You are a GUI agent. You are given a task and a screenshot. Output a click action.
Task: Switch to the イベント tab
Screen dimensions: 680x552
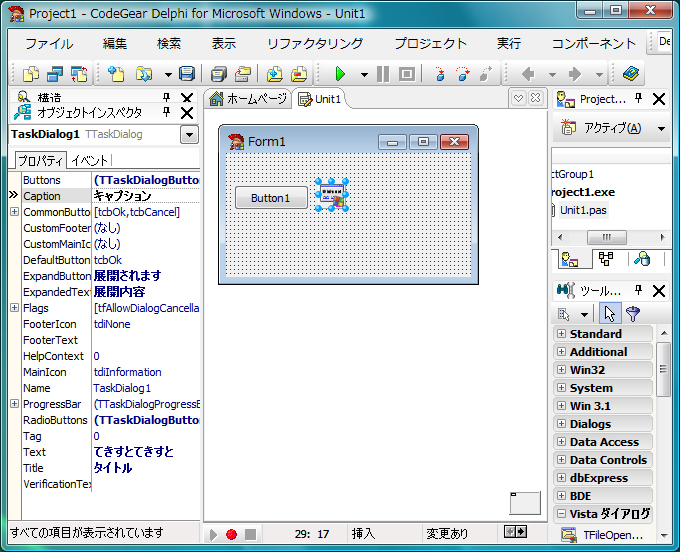click(89, 160)
